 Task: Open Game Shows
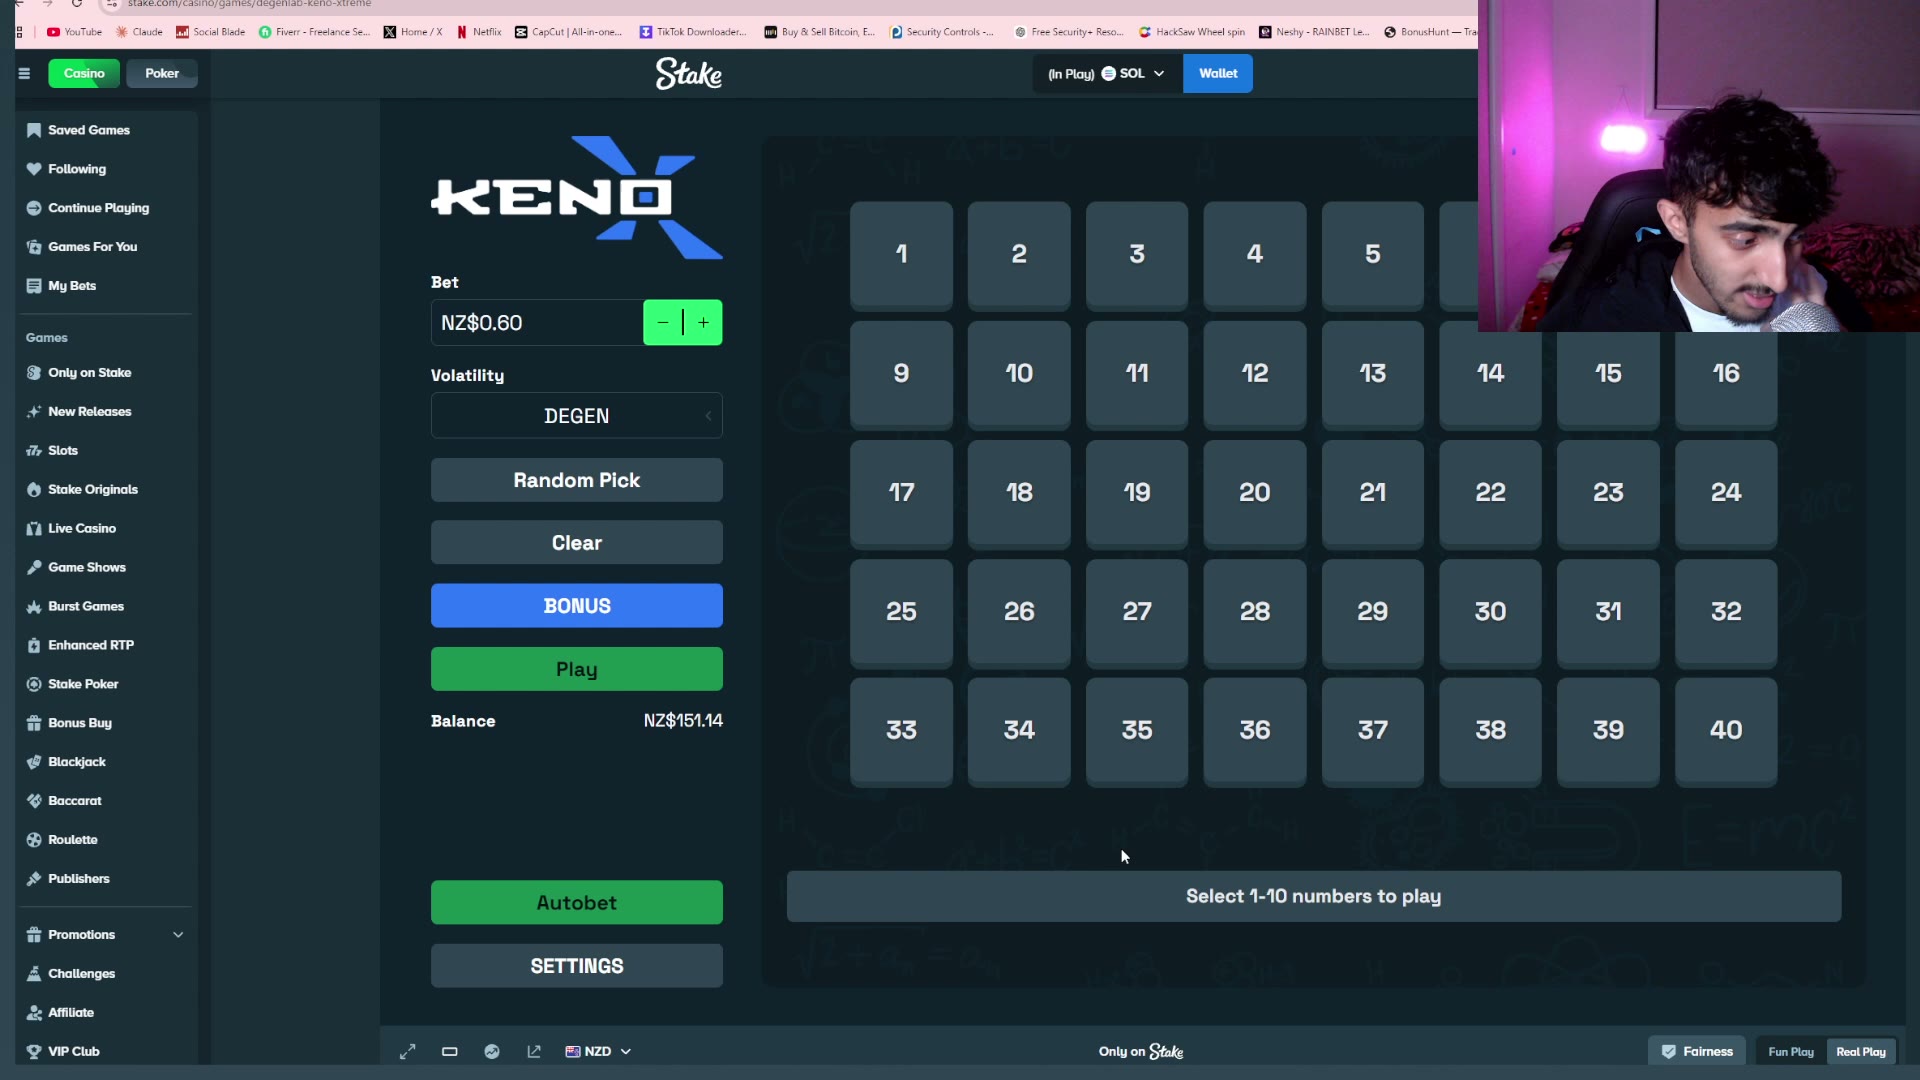click(x=86, y=568)
